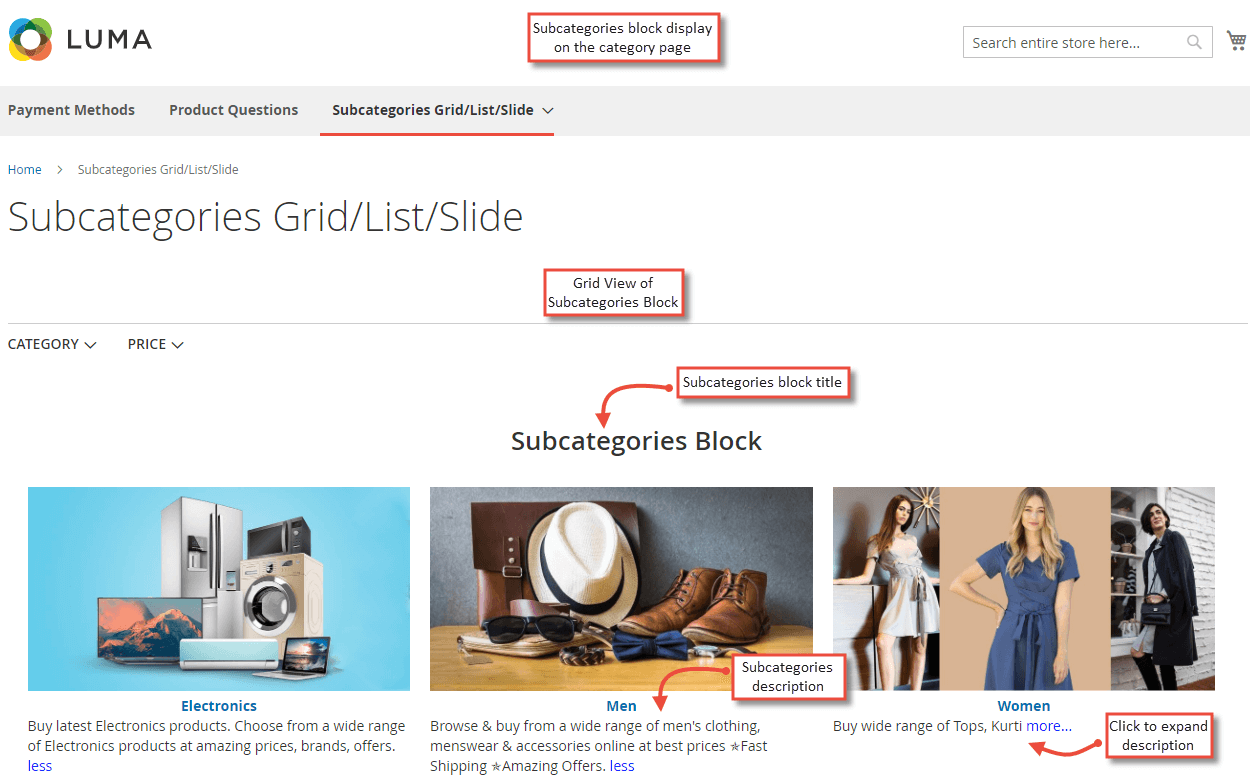Open the Product Questions menu item
The image size is (1250, 784).
[x=233, y=110]
